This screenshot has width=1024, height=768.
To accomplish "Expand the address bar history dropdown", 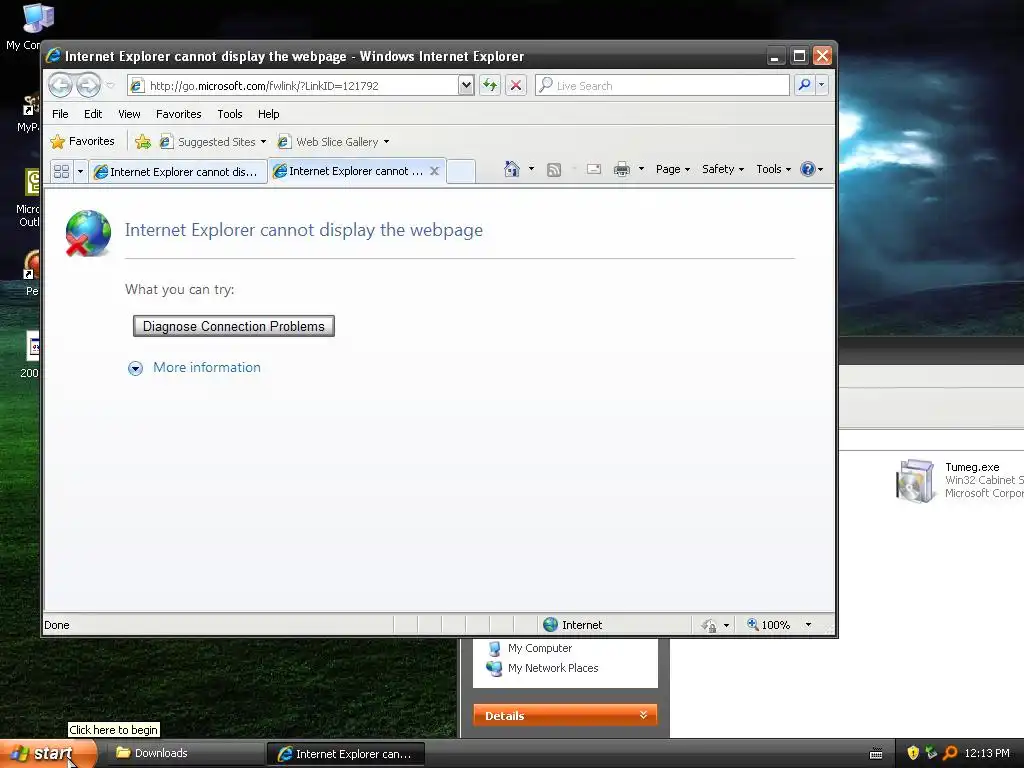I will pyautogui.click(x=466, y=86).
